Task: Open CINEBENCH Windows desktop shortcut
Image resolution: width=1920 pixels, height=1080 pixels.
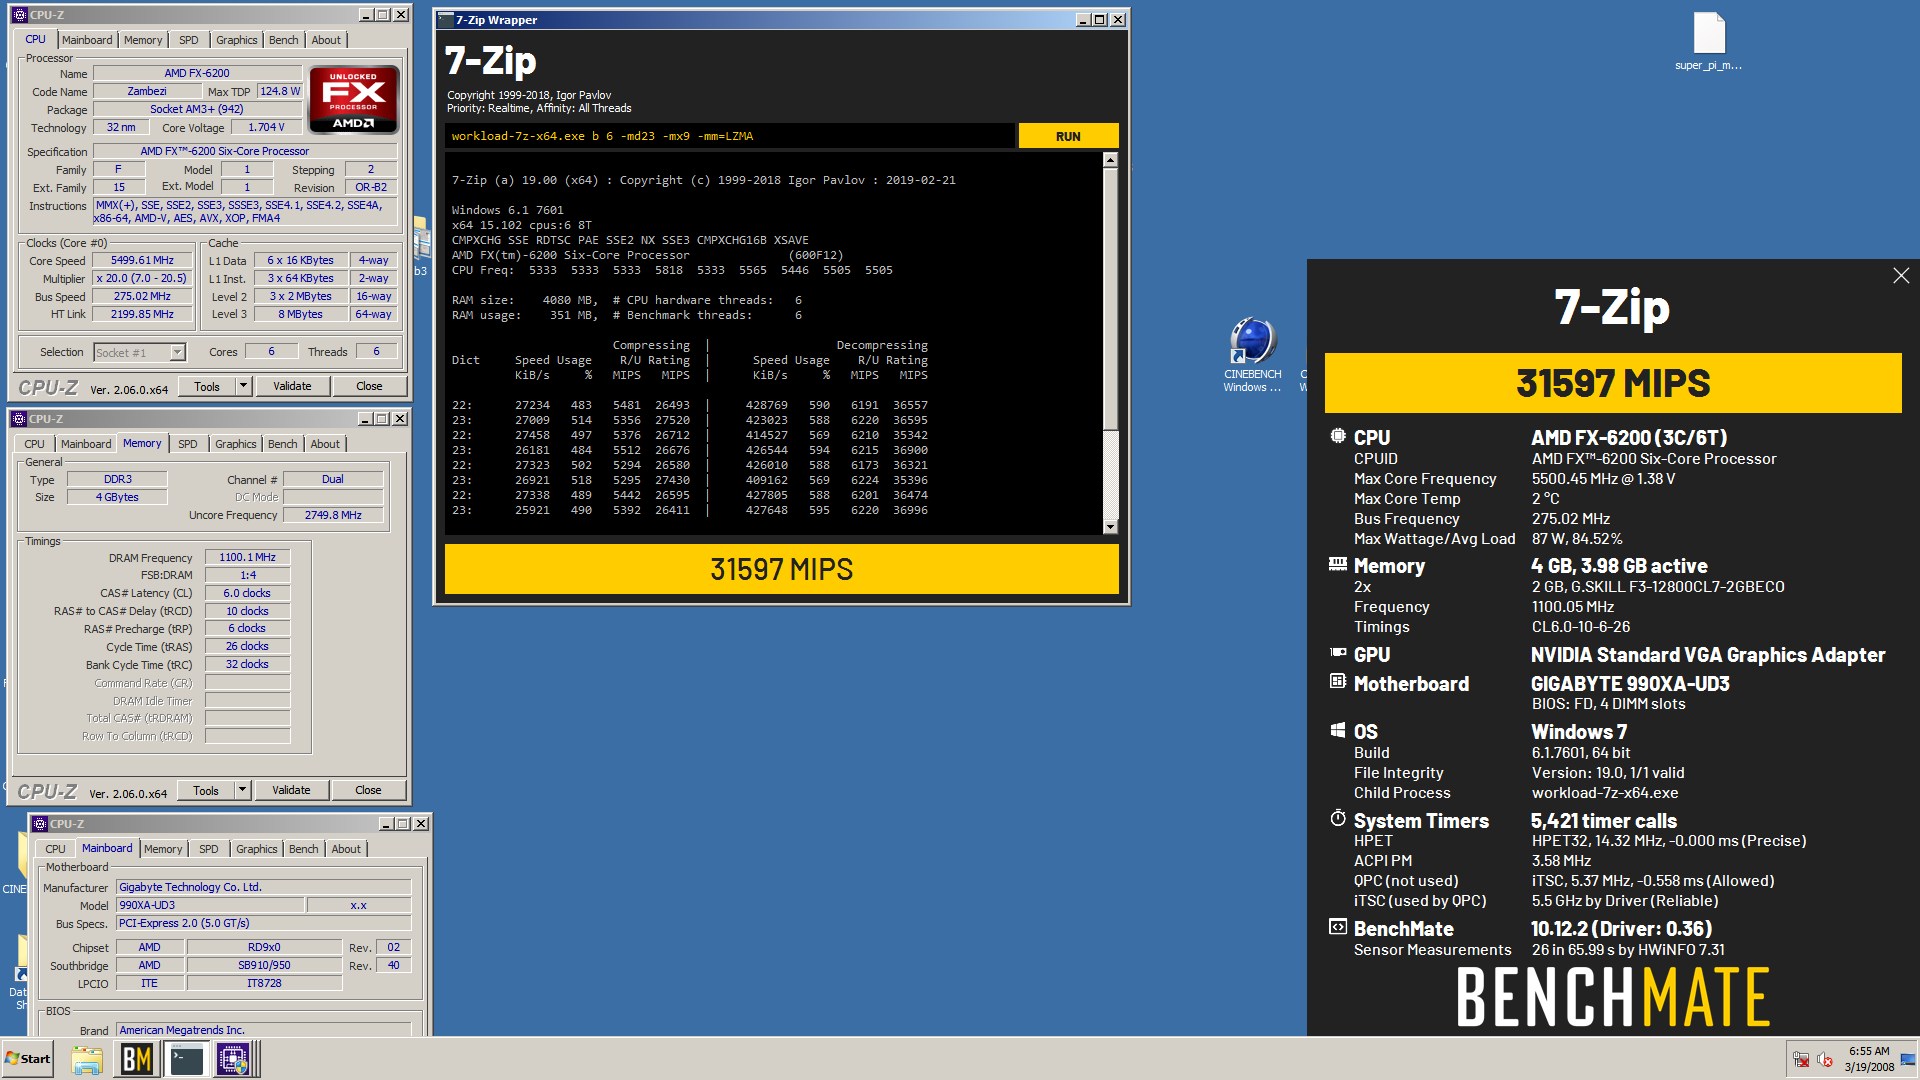Action: pos(1252,355)
